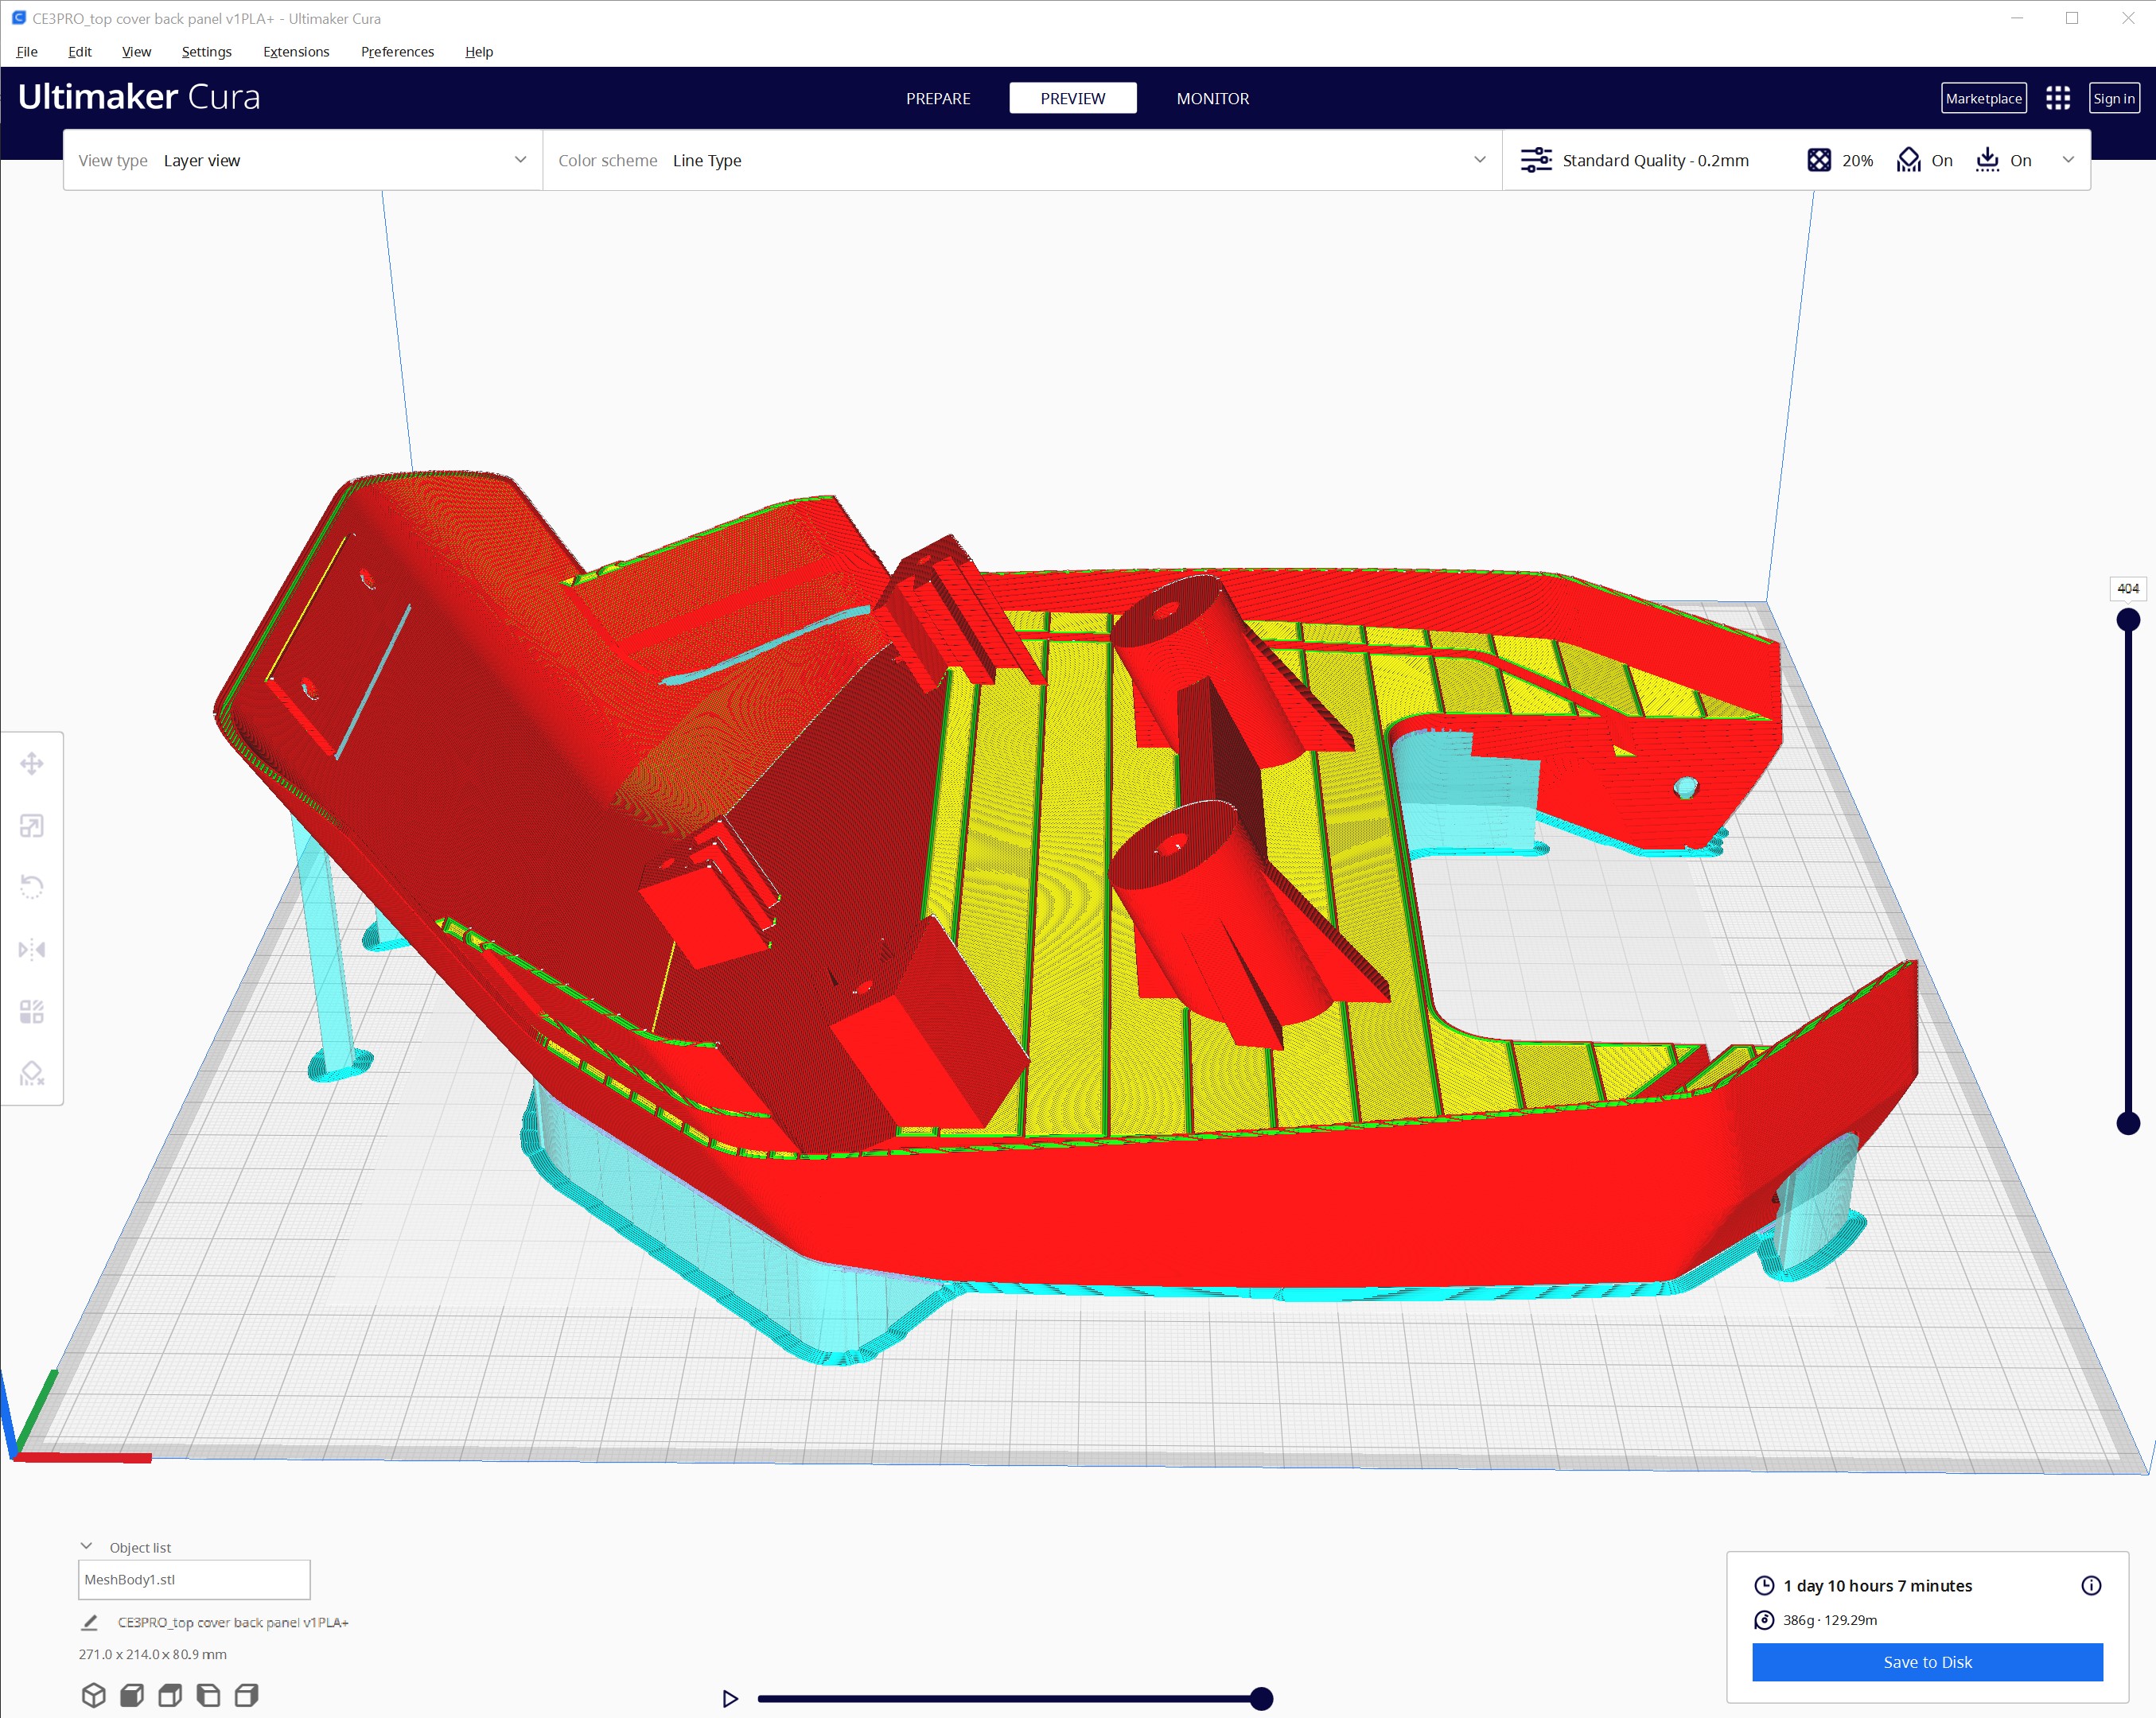Switch to 3D view camera icon
The height and width of the screenshot is (1718, 2156).
(94, 1695)
